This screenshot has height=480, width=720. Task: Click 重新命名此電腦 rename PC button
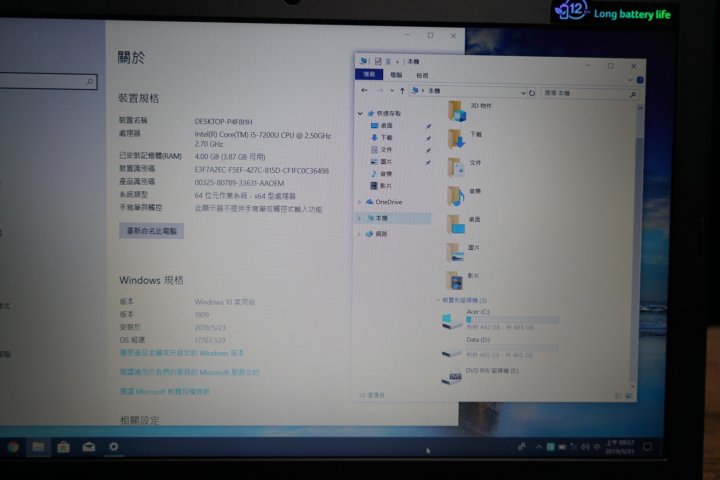152,231
